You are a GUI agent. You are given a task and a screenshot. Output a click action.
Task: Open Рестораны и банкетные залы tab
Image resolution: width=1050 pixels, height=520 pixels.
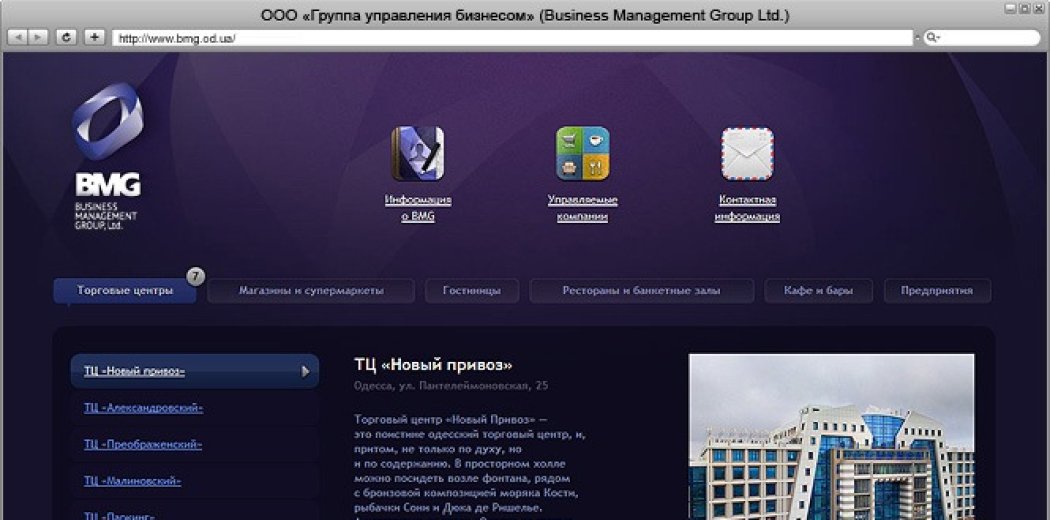pyautogui.click(x=641, y=291)
